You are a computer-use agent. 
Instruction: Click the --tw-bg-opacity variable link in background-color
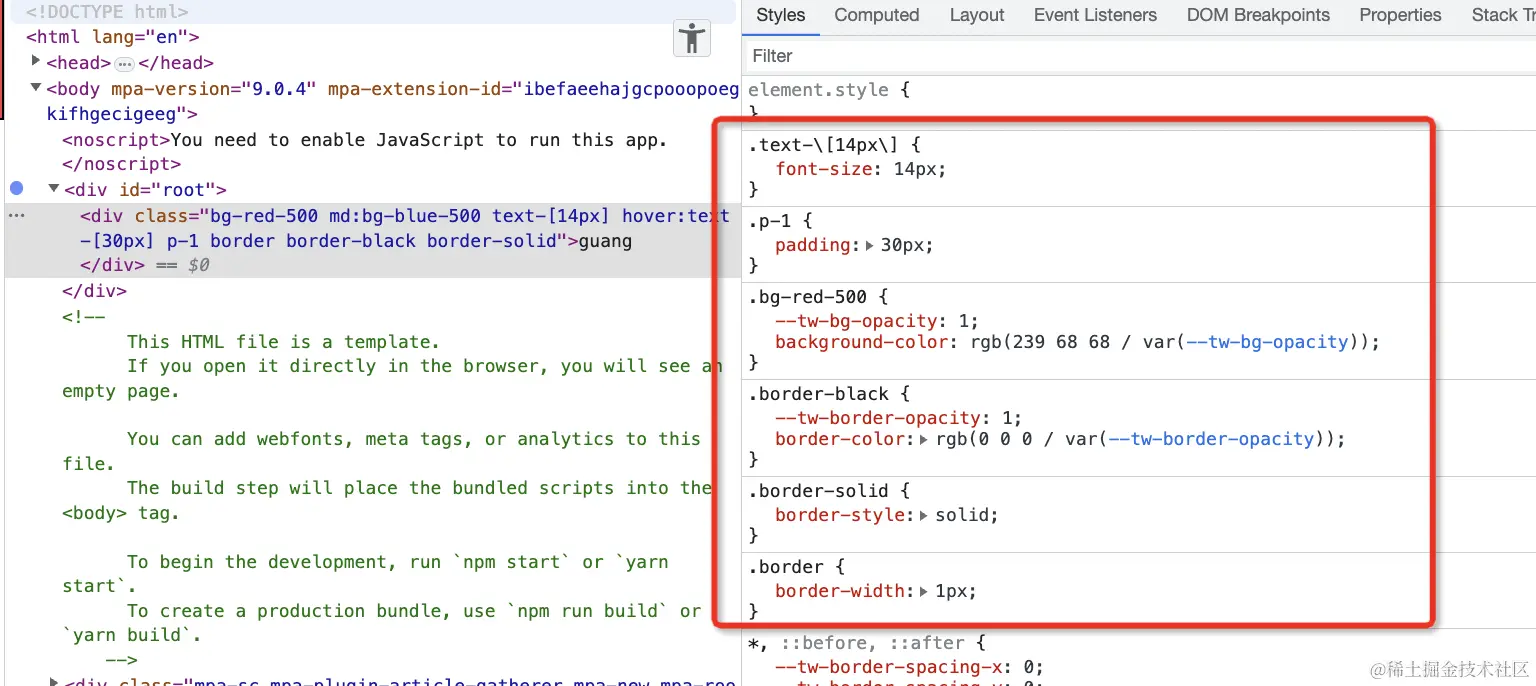1267,342
